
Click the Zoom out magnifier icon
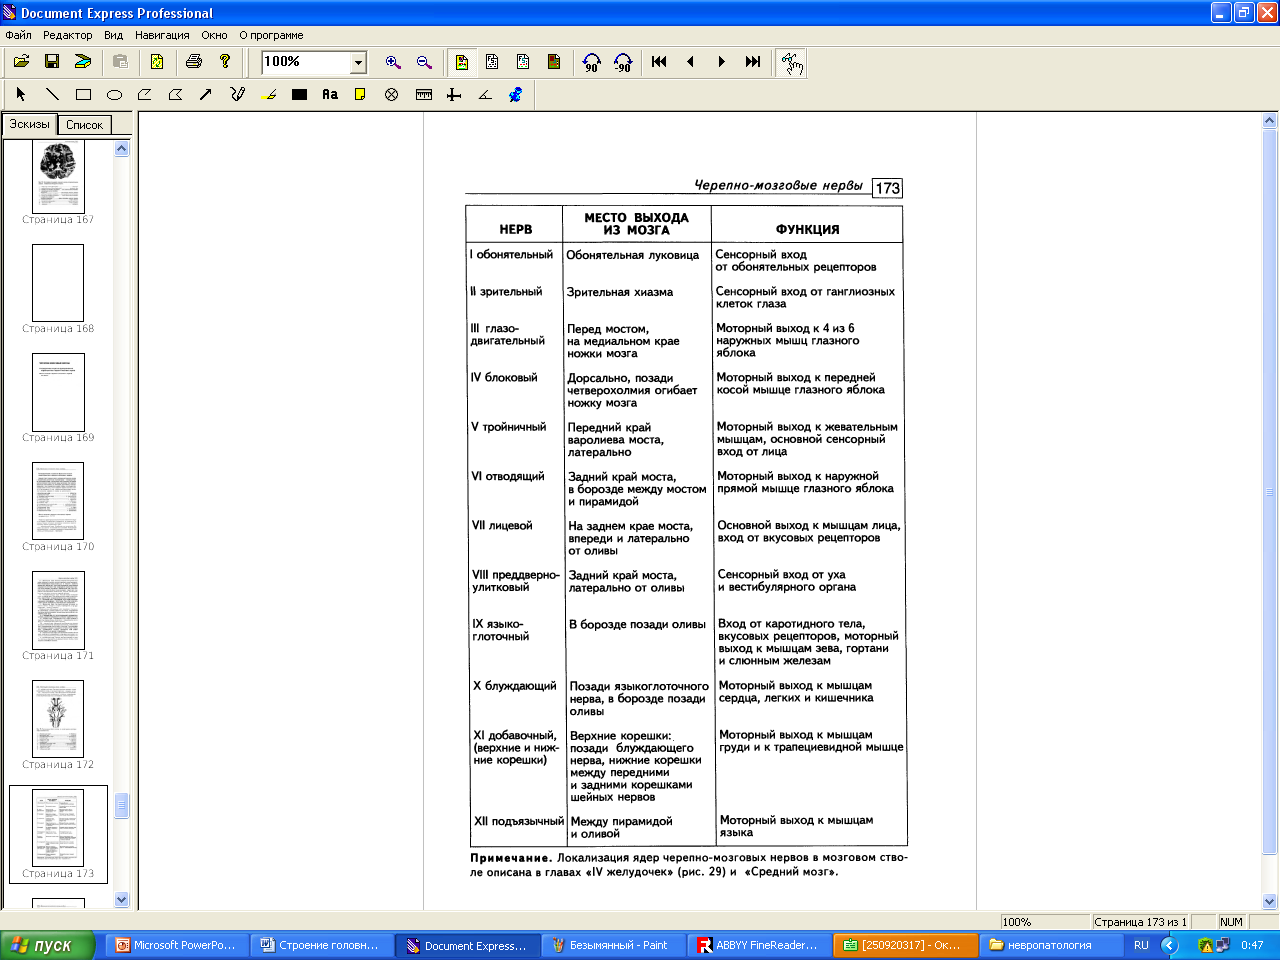(424, 62)
